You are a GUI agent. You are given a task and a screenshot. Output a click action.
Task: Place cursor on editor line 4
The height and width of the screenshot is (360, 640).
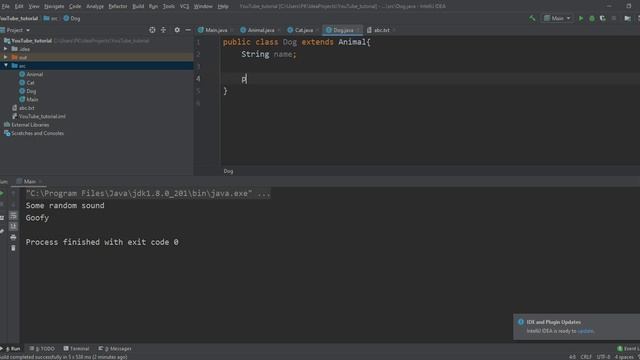tap(431, 79)
